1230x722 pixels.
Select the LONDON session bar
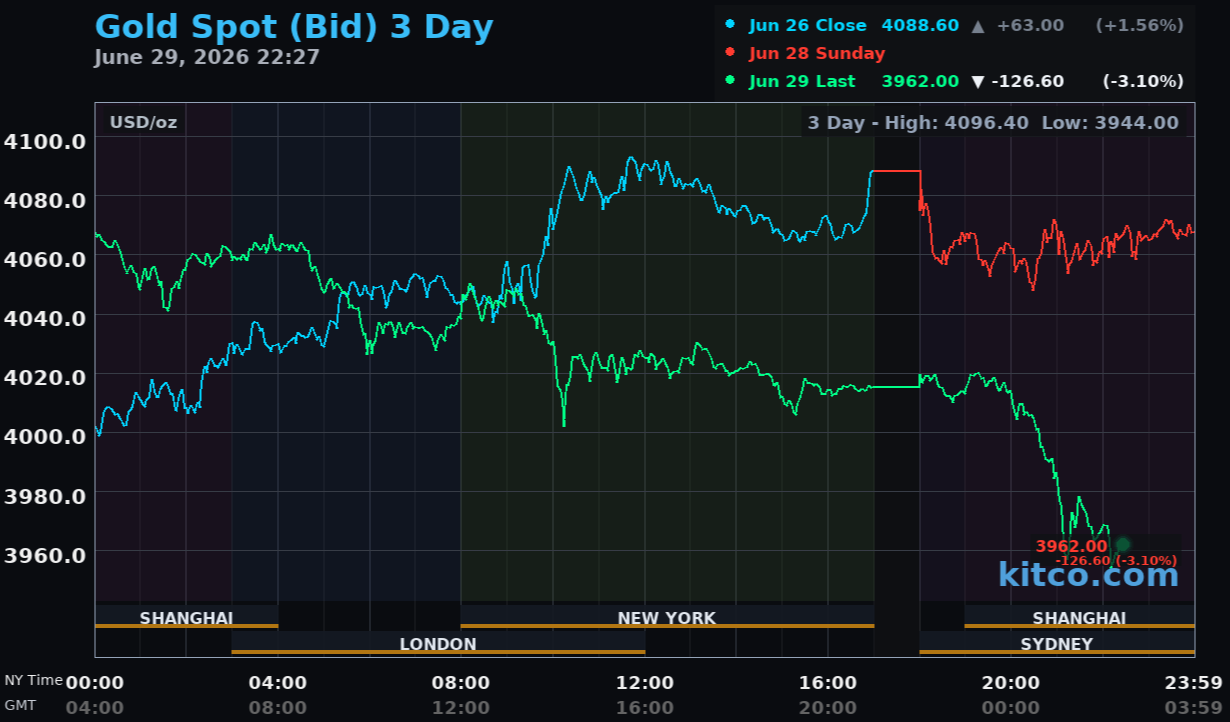438,643
